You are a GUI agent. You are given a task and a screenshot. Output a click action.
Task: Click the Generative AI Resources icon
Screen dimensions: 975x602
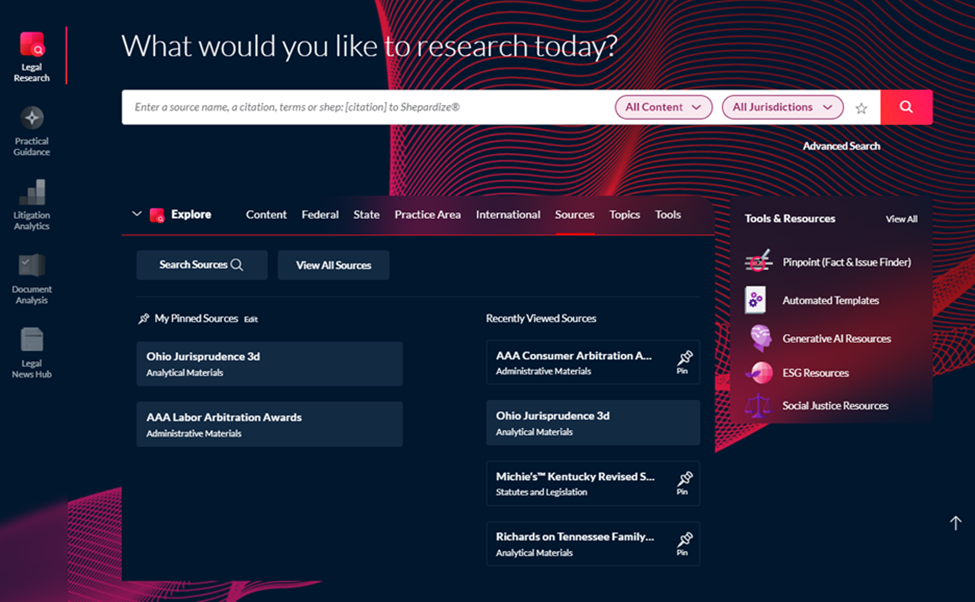[760, 338]
